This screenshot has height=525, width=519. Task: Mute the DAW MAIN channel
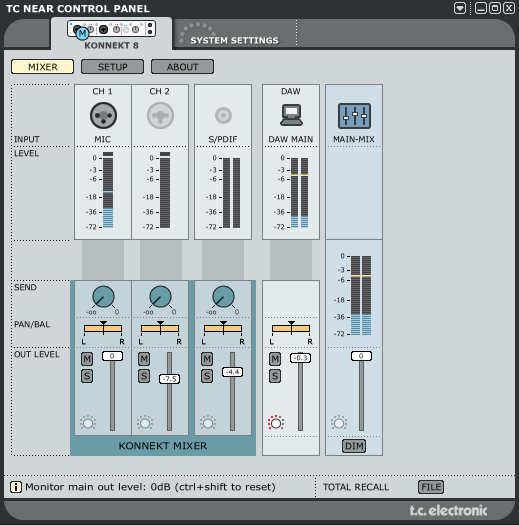click(275, 359)
